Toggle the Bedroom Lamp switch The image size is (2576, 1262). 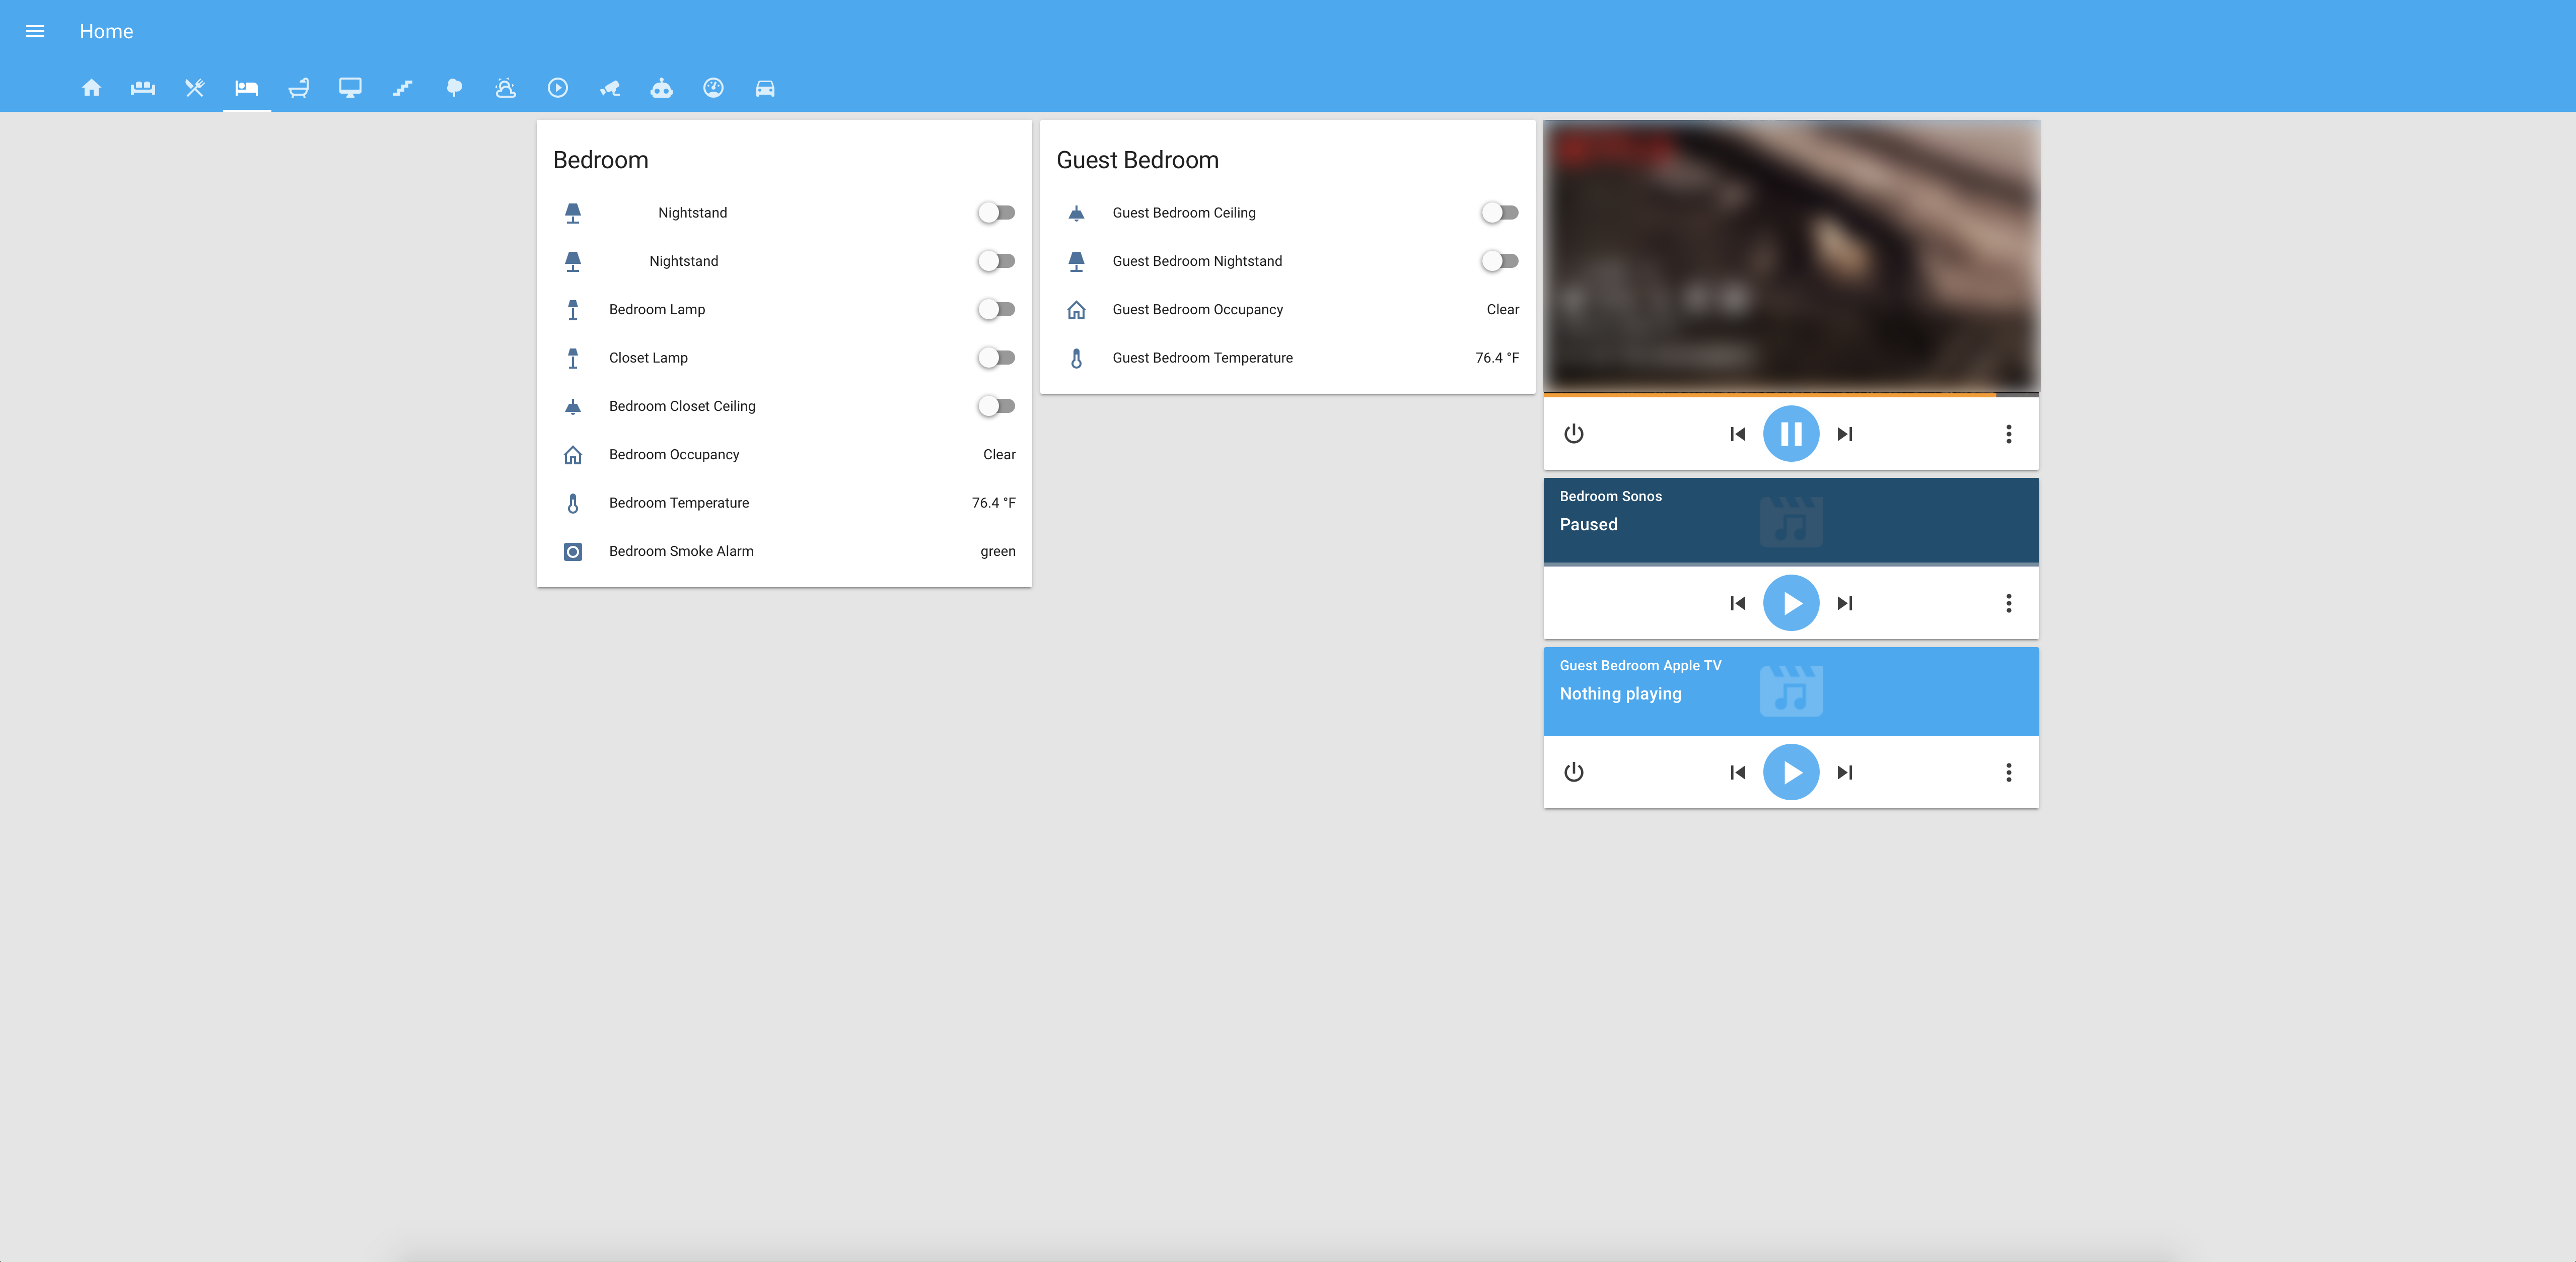pos(996,309)
